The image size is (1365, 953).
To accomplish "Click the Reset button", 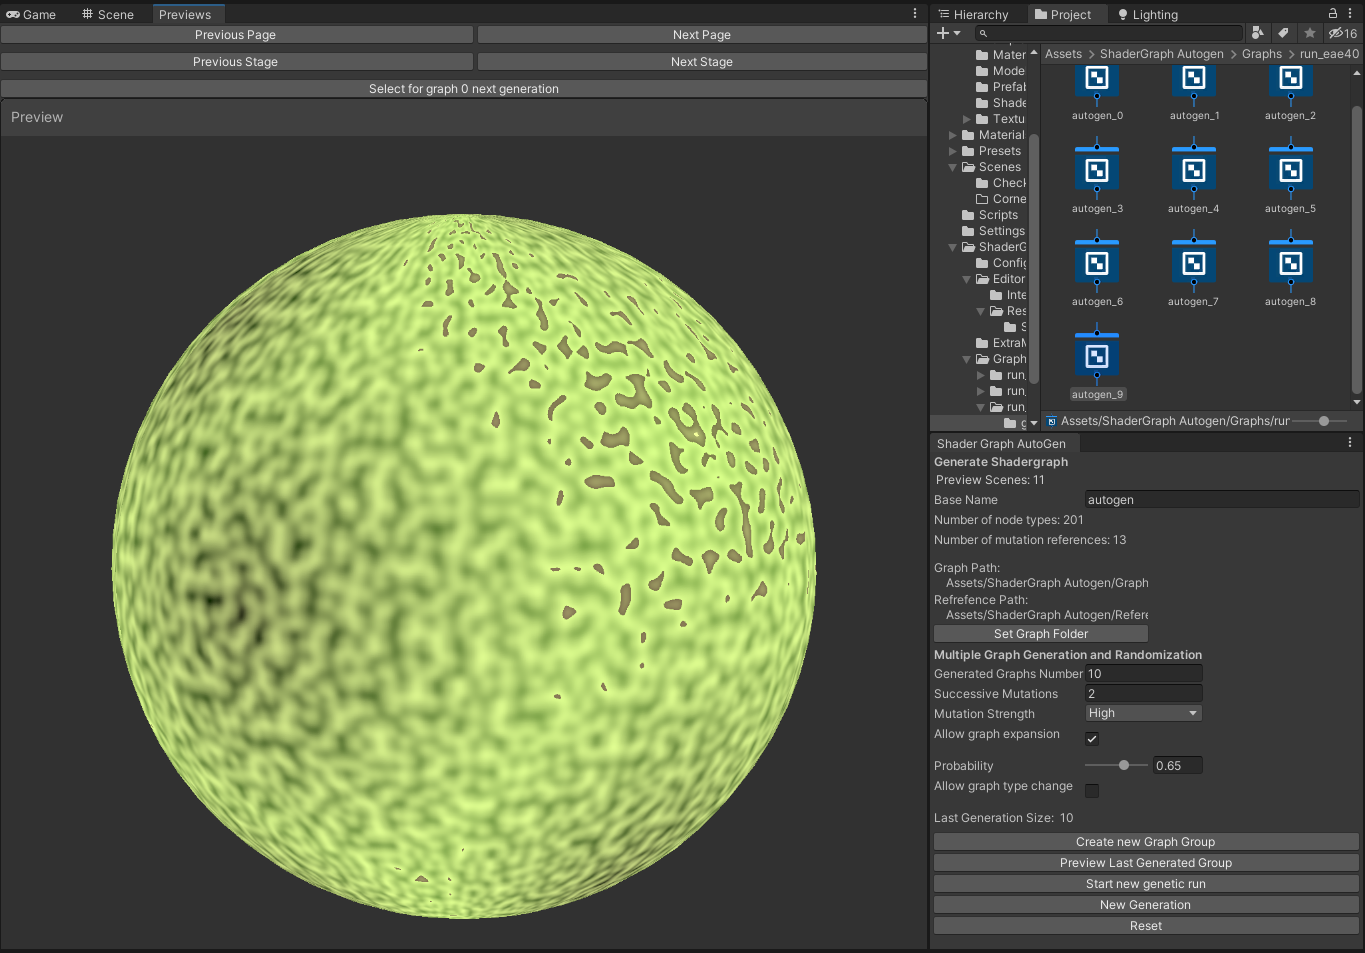I will 1146,926.
